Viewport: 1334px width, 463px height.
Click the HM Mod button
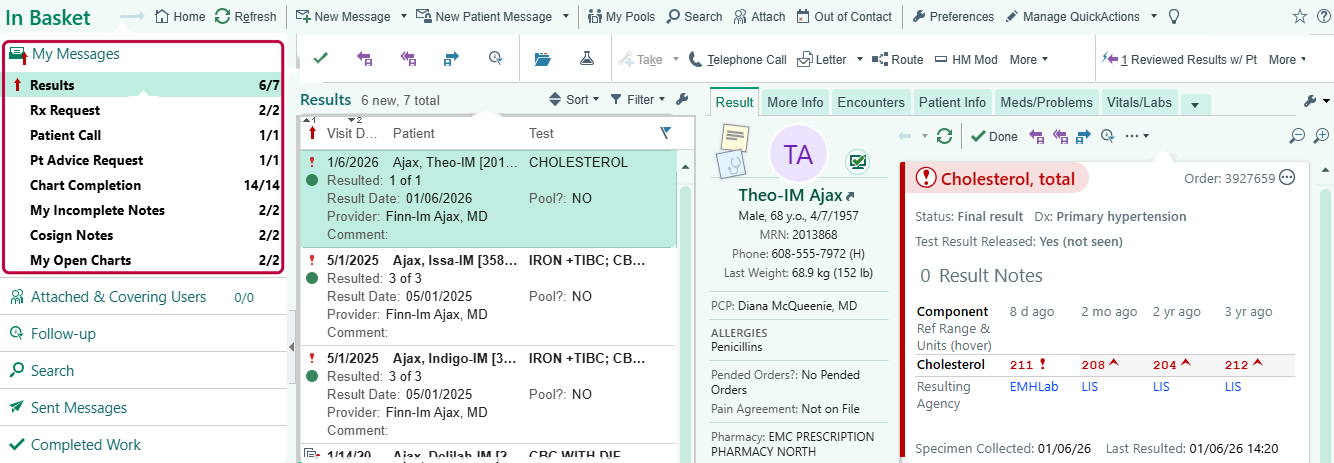coord(966,60)
